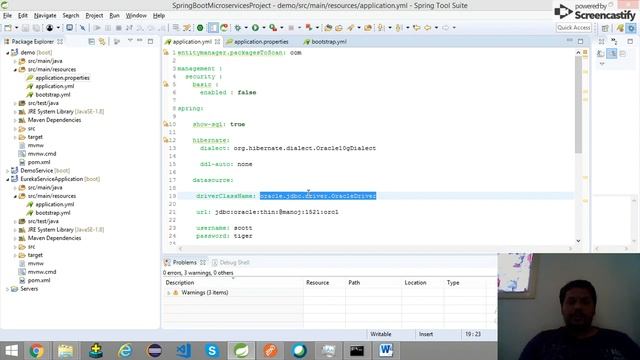
Task: Open the Run button dropdown arrow
Action: tap(263, 28)
